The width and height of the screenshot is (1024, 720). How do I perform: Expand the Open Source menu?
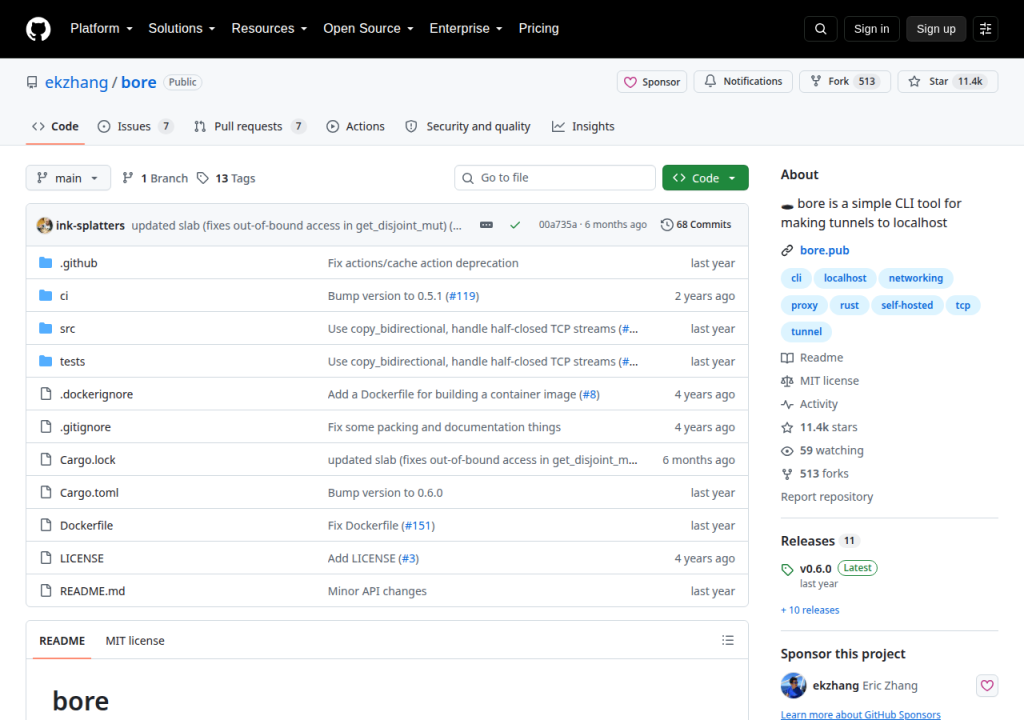pos(368,29)
